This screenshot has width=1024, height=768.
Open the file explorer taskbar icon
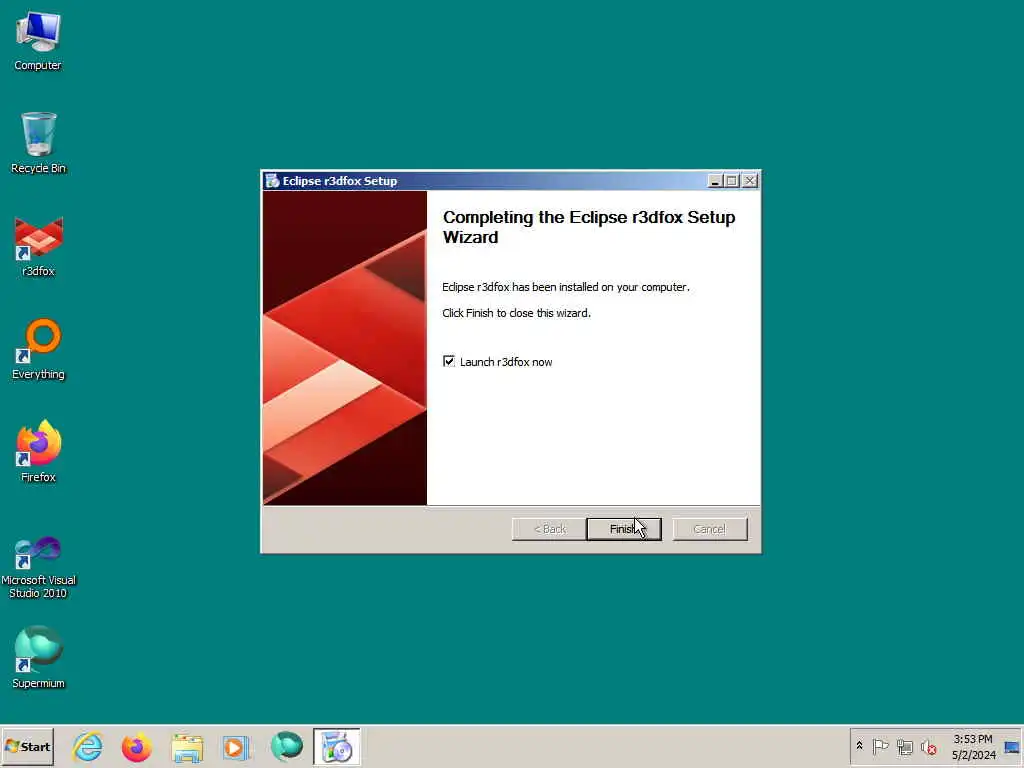187,746
